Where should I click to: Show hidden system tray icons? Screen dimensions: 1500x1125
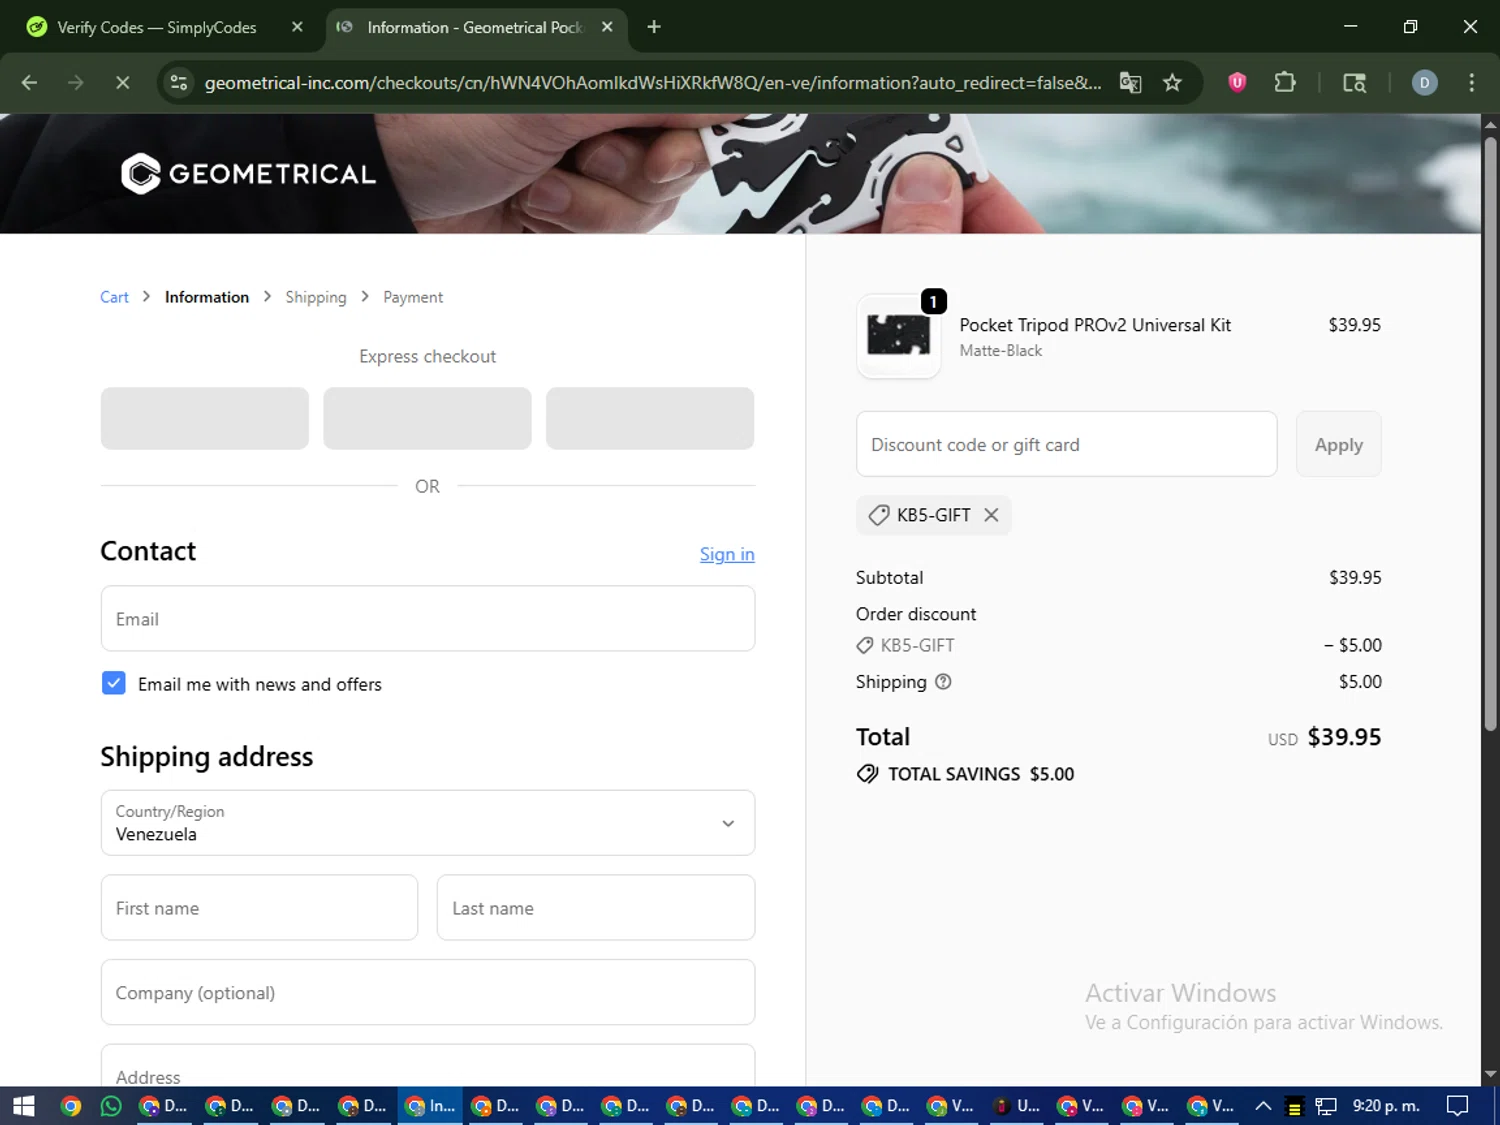click(x=1263, y=1106)
